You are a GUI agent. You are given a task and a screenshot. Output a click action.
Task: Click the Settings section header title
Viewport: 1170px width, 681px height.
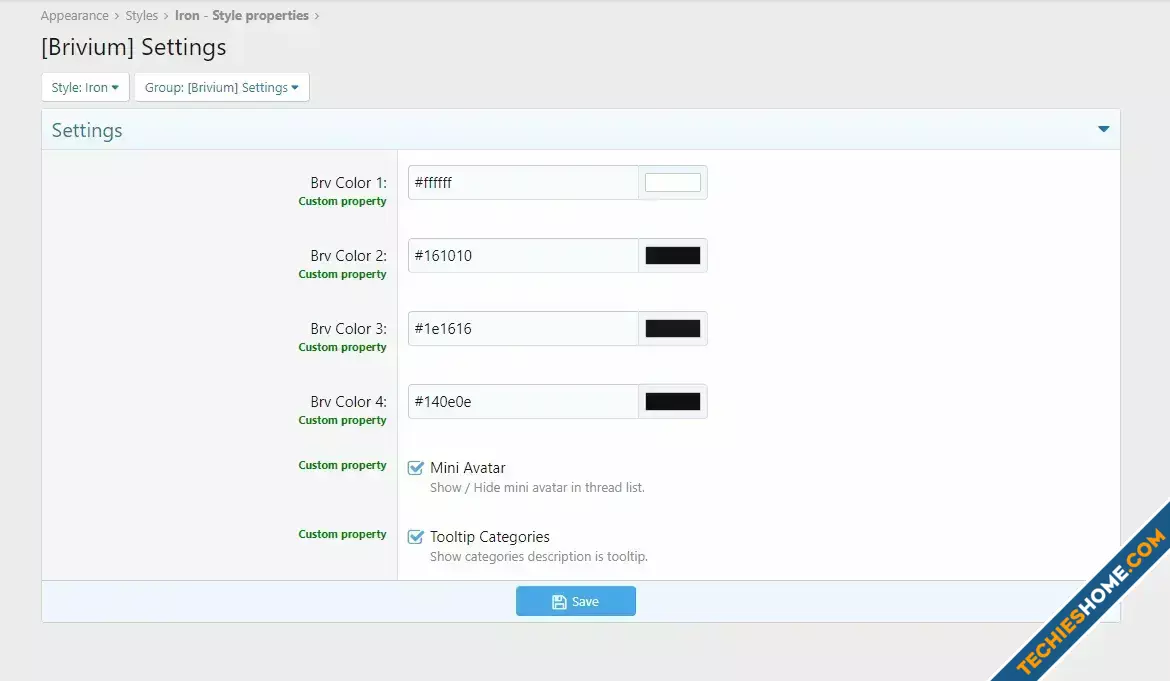(87, 131)
